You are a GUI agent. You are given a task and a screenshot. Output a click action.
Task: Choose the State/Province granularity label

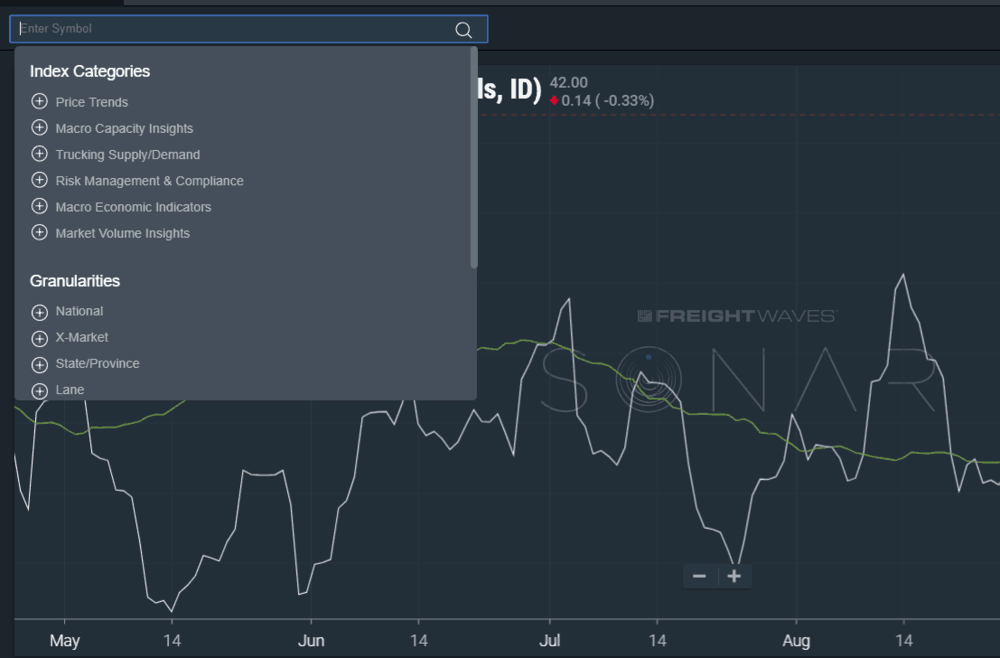pyautogui.click(x=98, y=363)
